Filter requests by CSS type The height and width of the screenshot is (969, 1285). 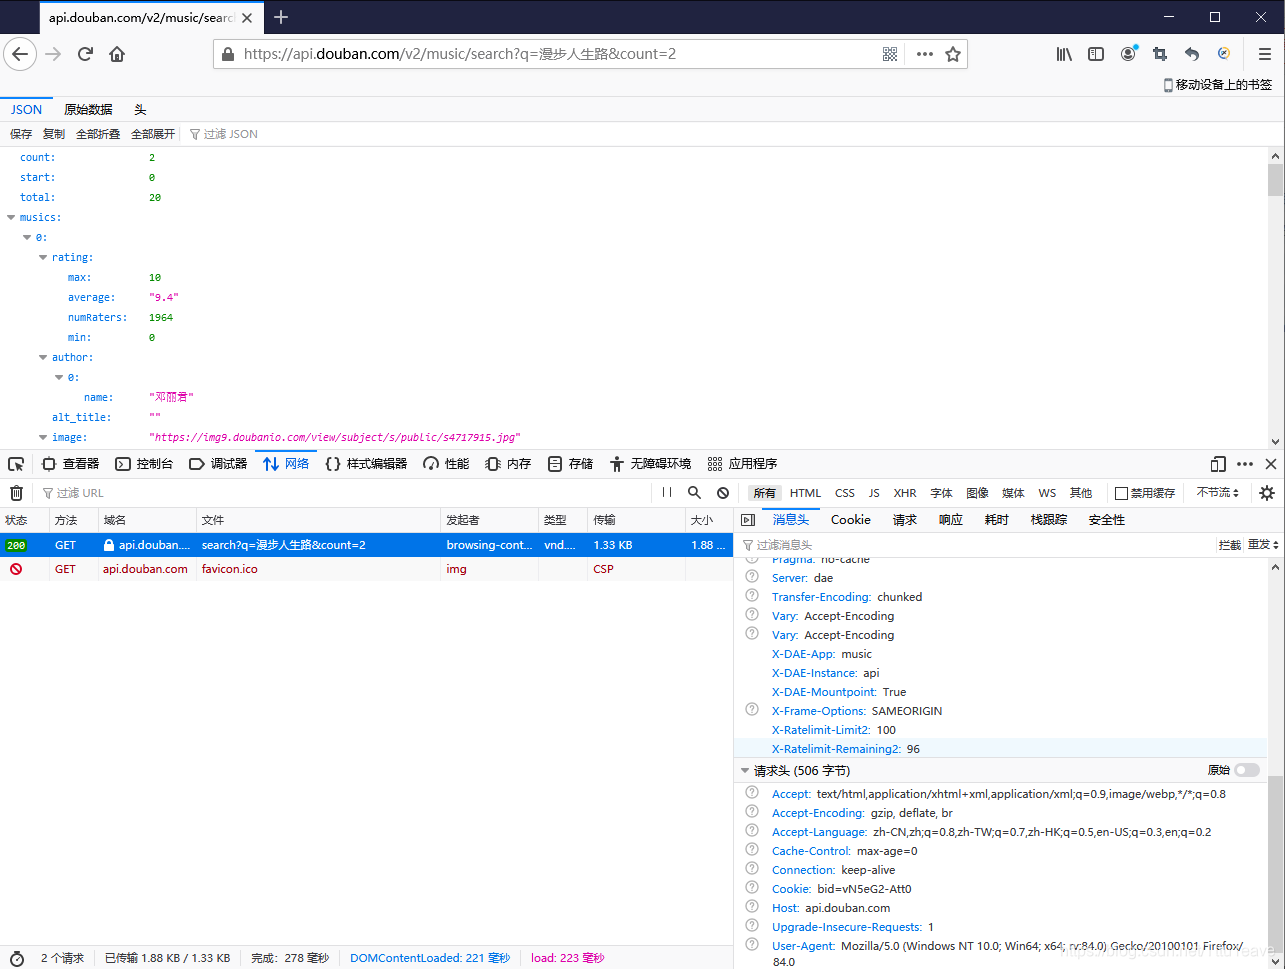pyautogui.click(x=845, y=493)
